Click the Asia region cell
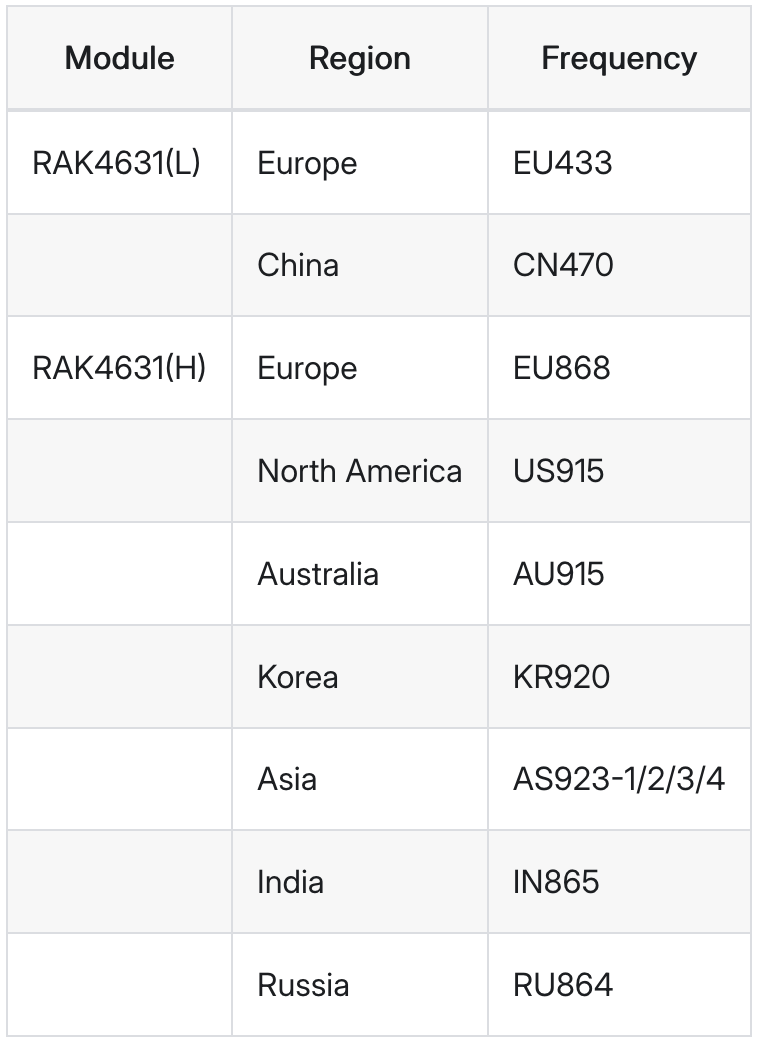The height and width of the screenshot is (1046, 760). [x=287, y=779]
